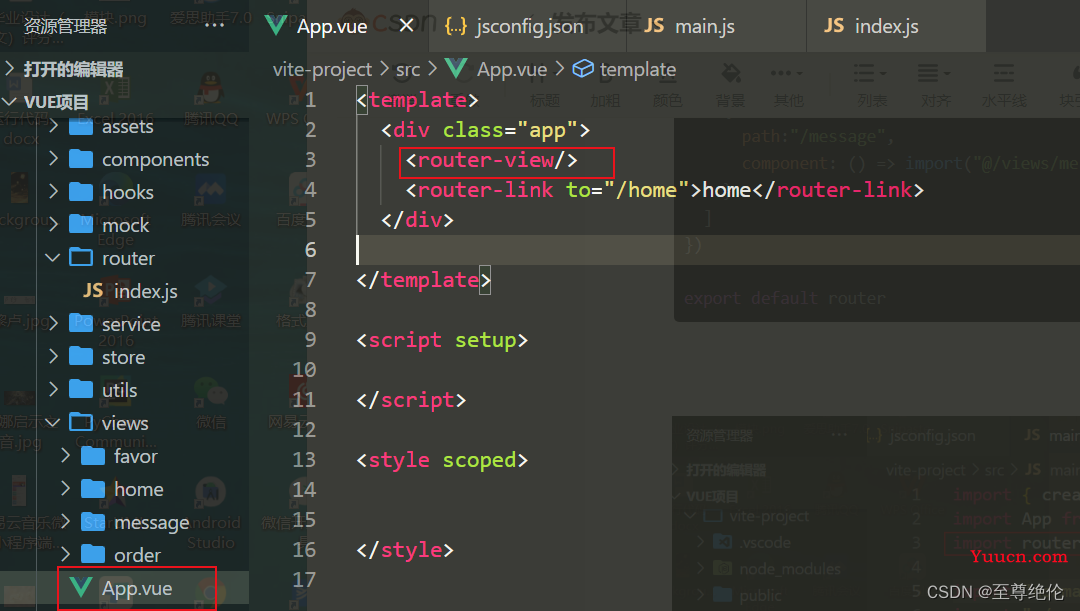The width and height of the screenshot is (1080, 611).
Task: Expand the mock folder chevron
Action: tap(54, 225)
